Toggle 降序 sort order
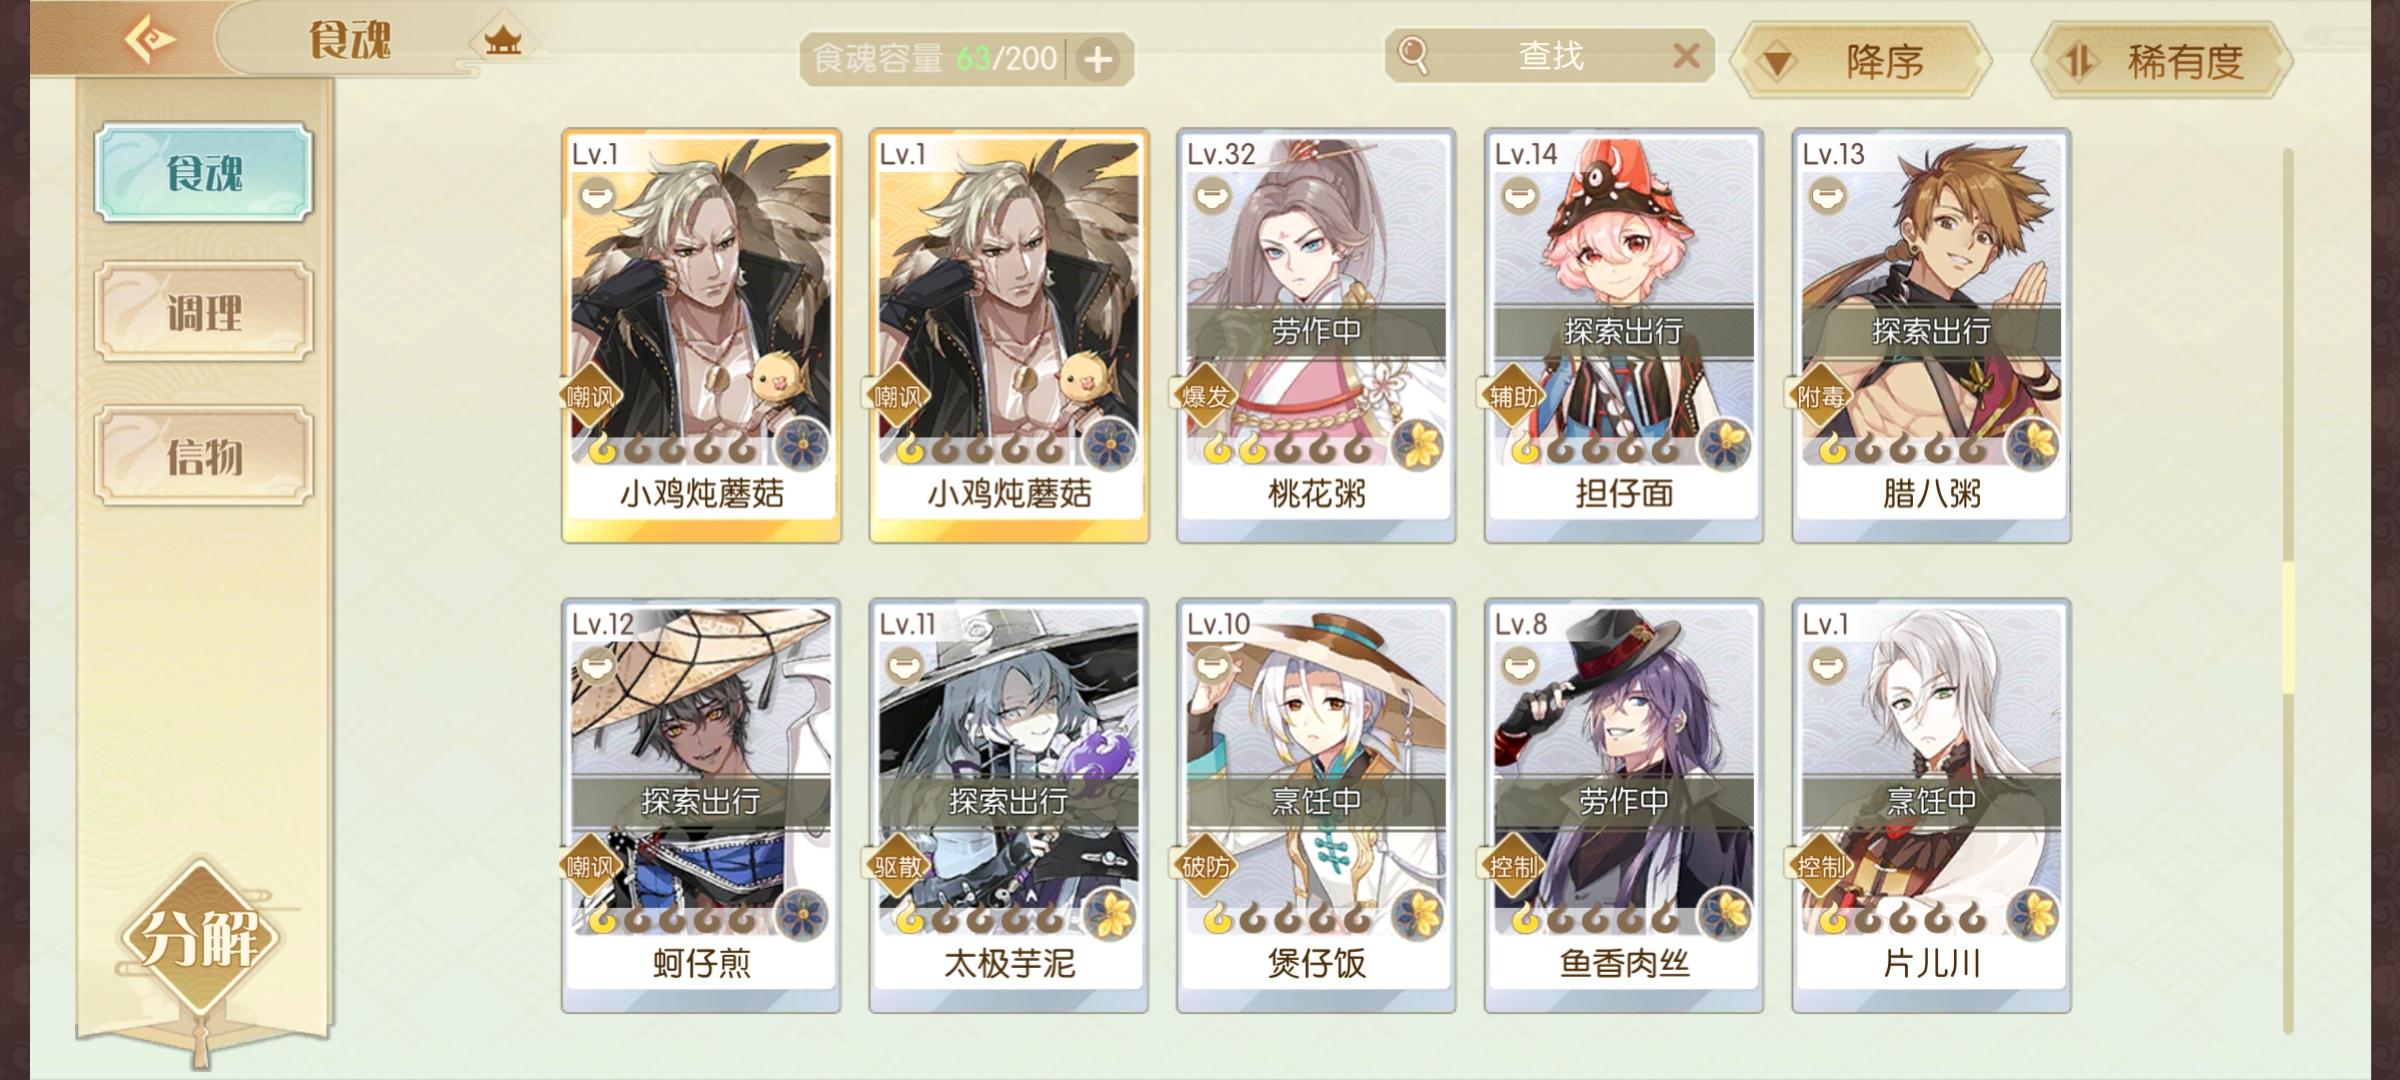 [1862, 61]
